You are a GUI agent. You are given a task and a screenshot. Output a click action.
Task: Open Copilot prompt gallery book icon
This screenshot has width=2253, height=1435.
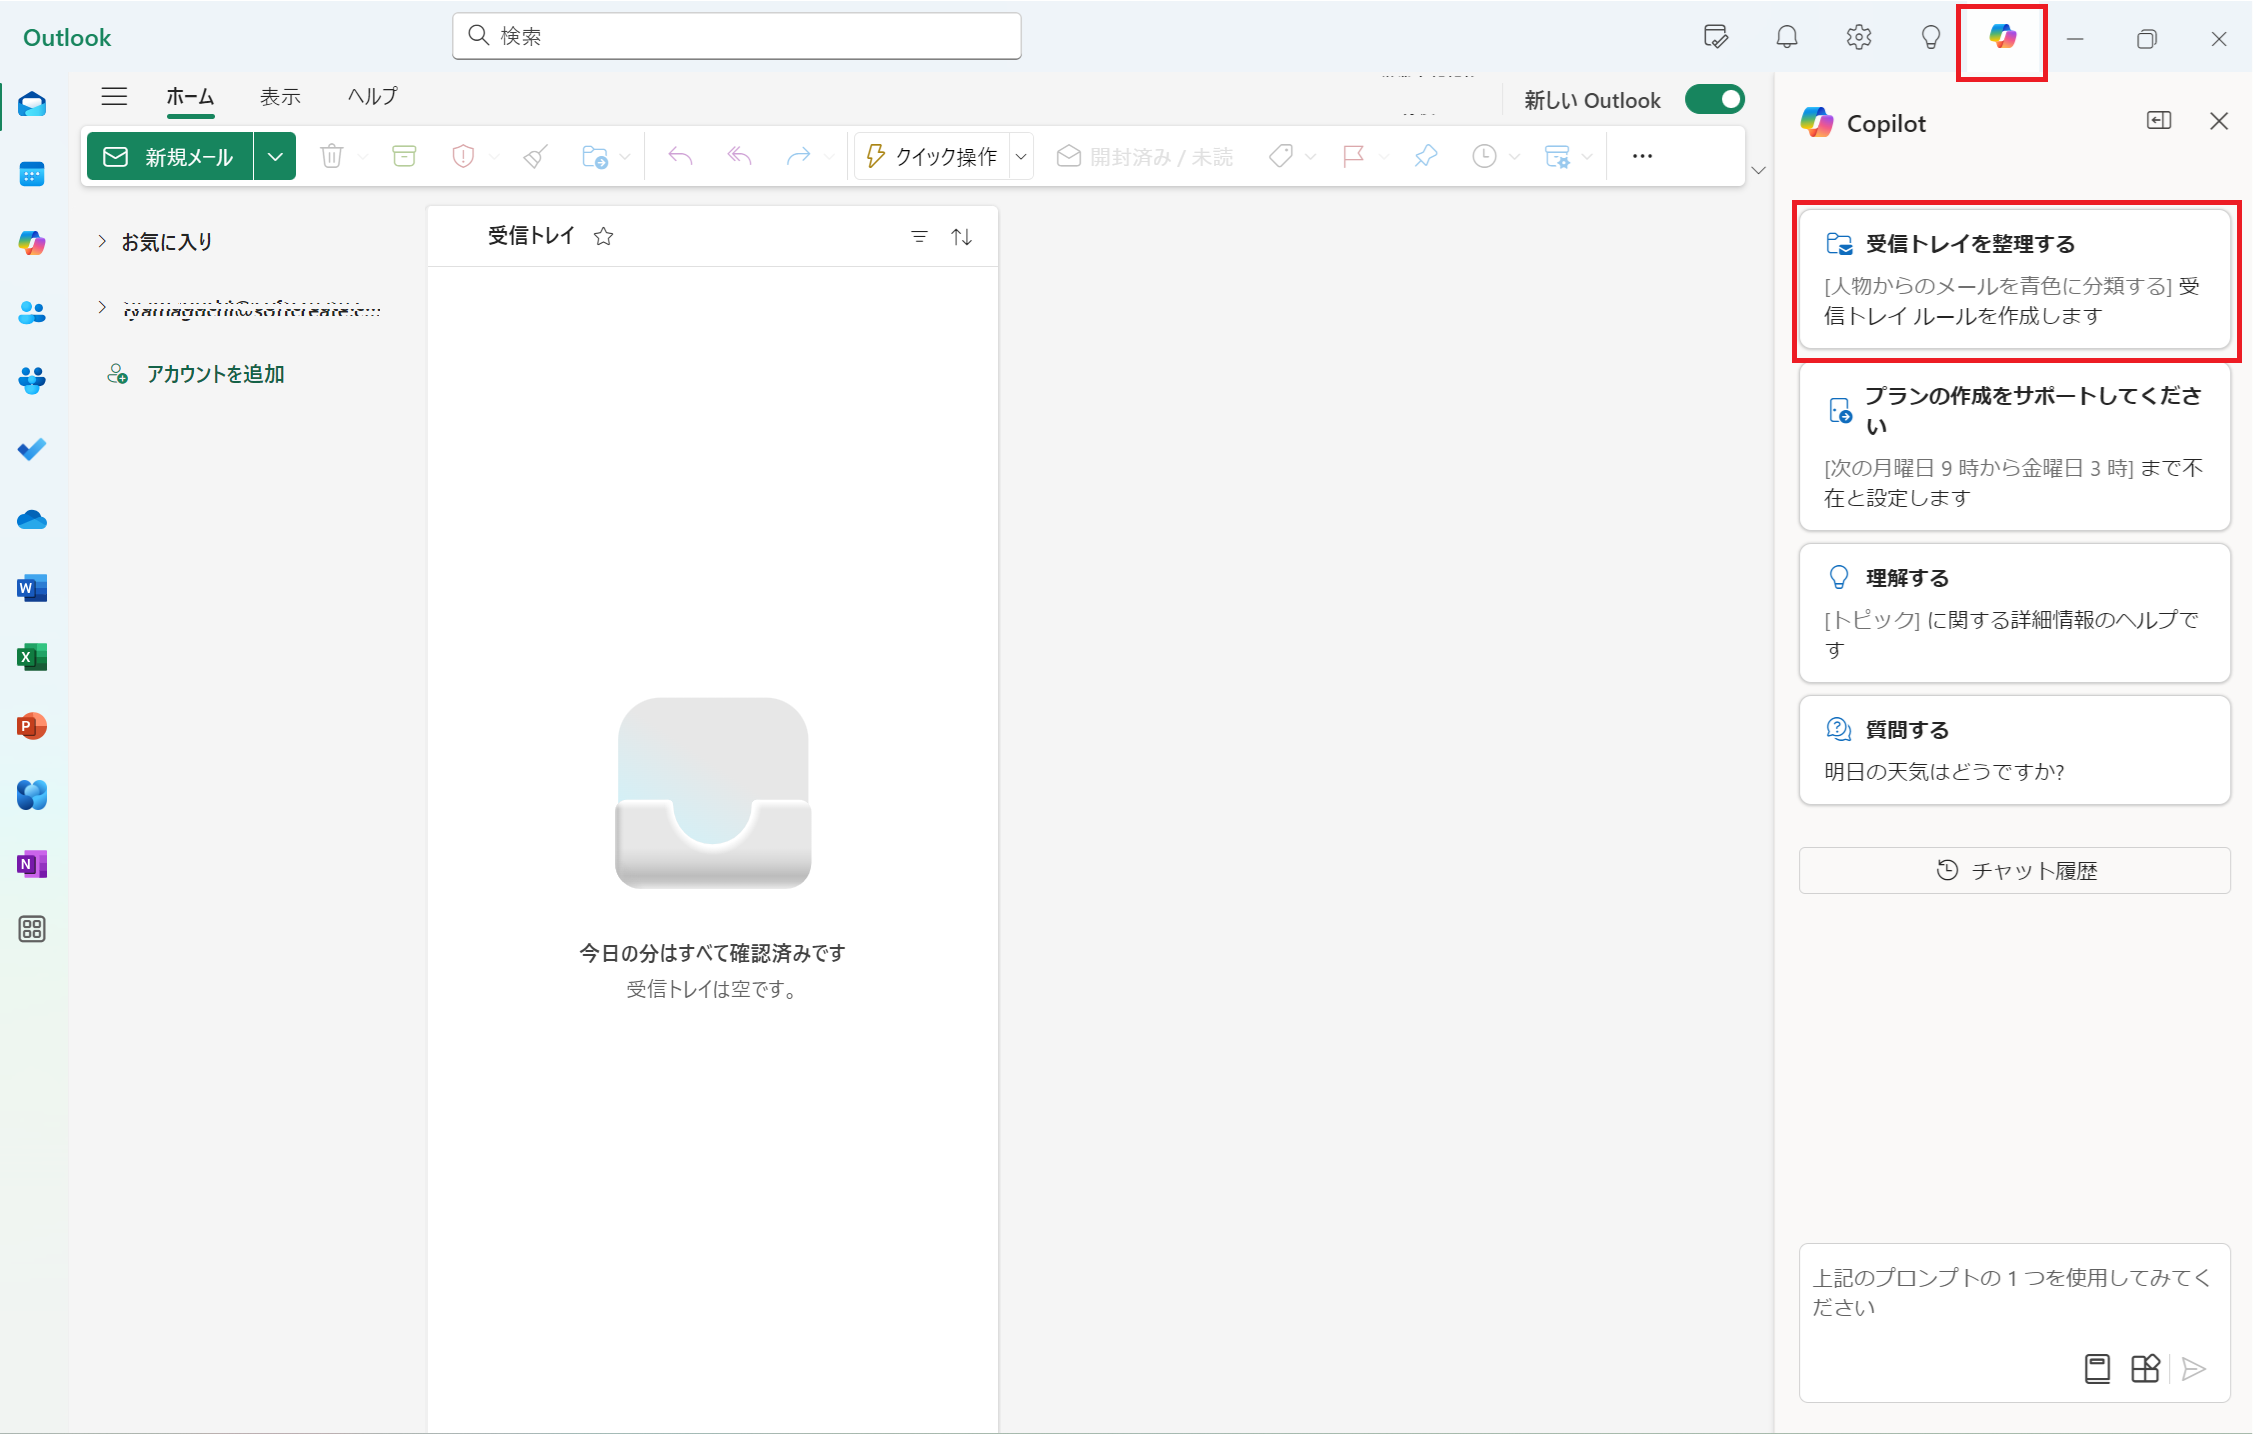click(x=2097, y=1368)
